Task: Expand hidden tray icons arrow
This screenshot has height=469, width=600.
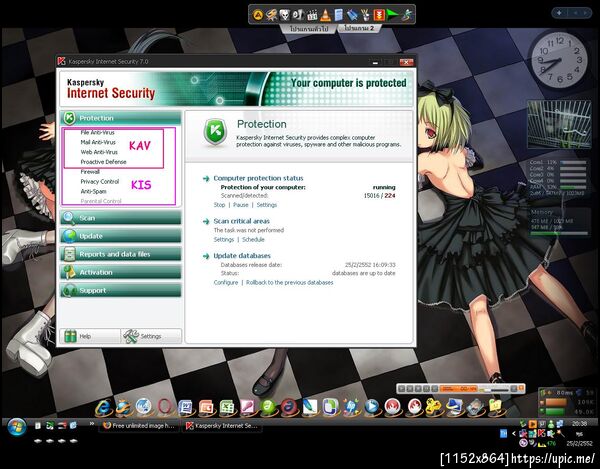Action: click(514, 433)
